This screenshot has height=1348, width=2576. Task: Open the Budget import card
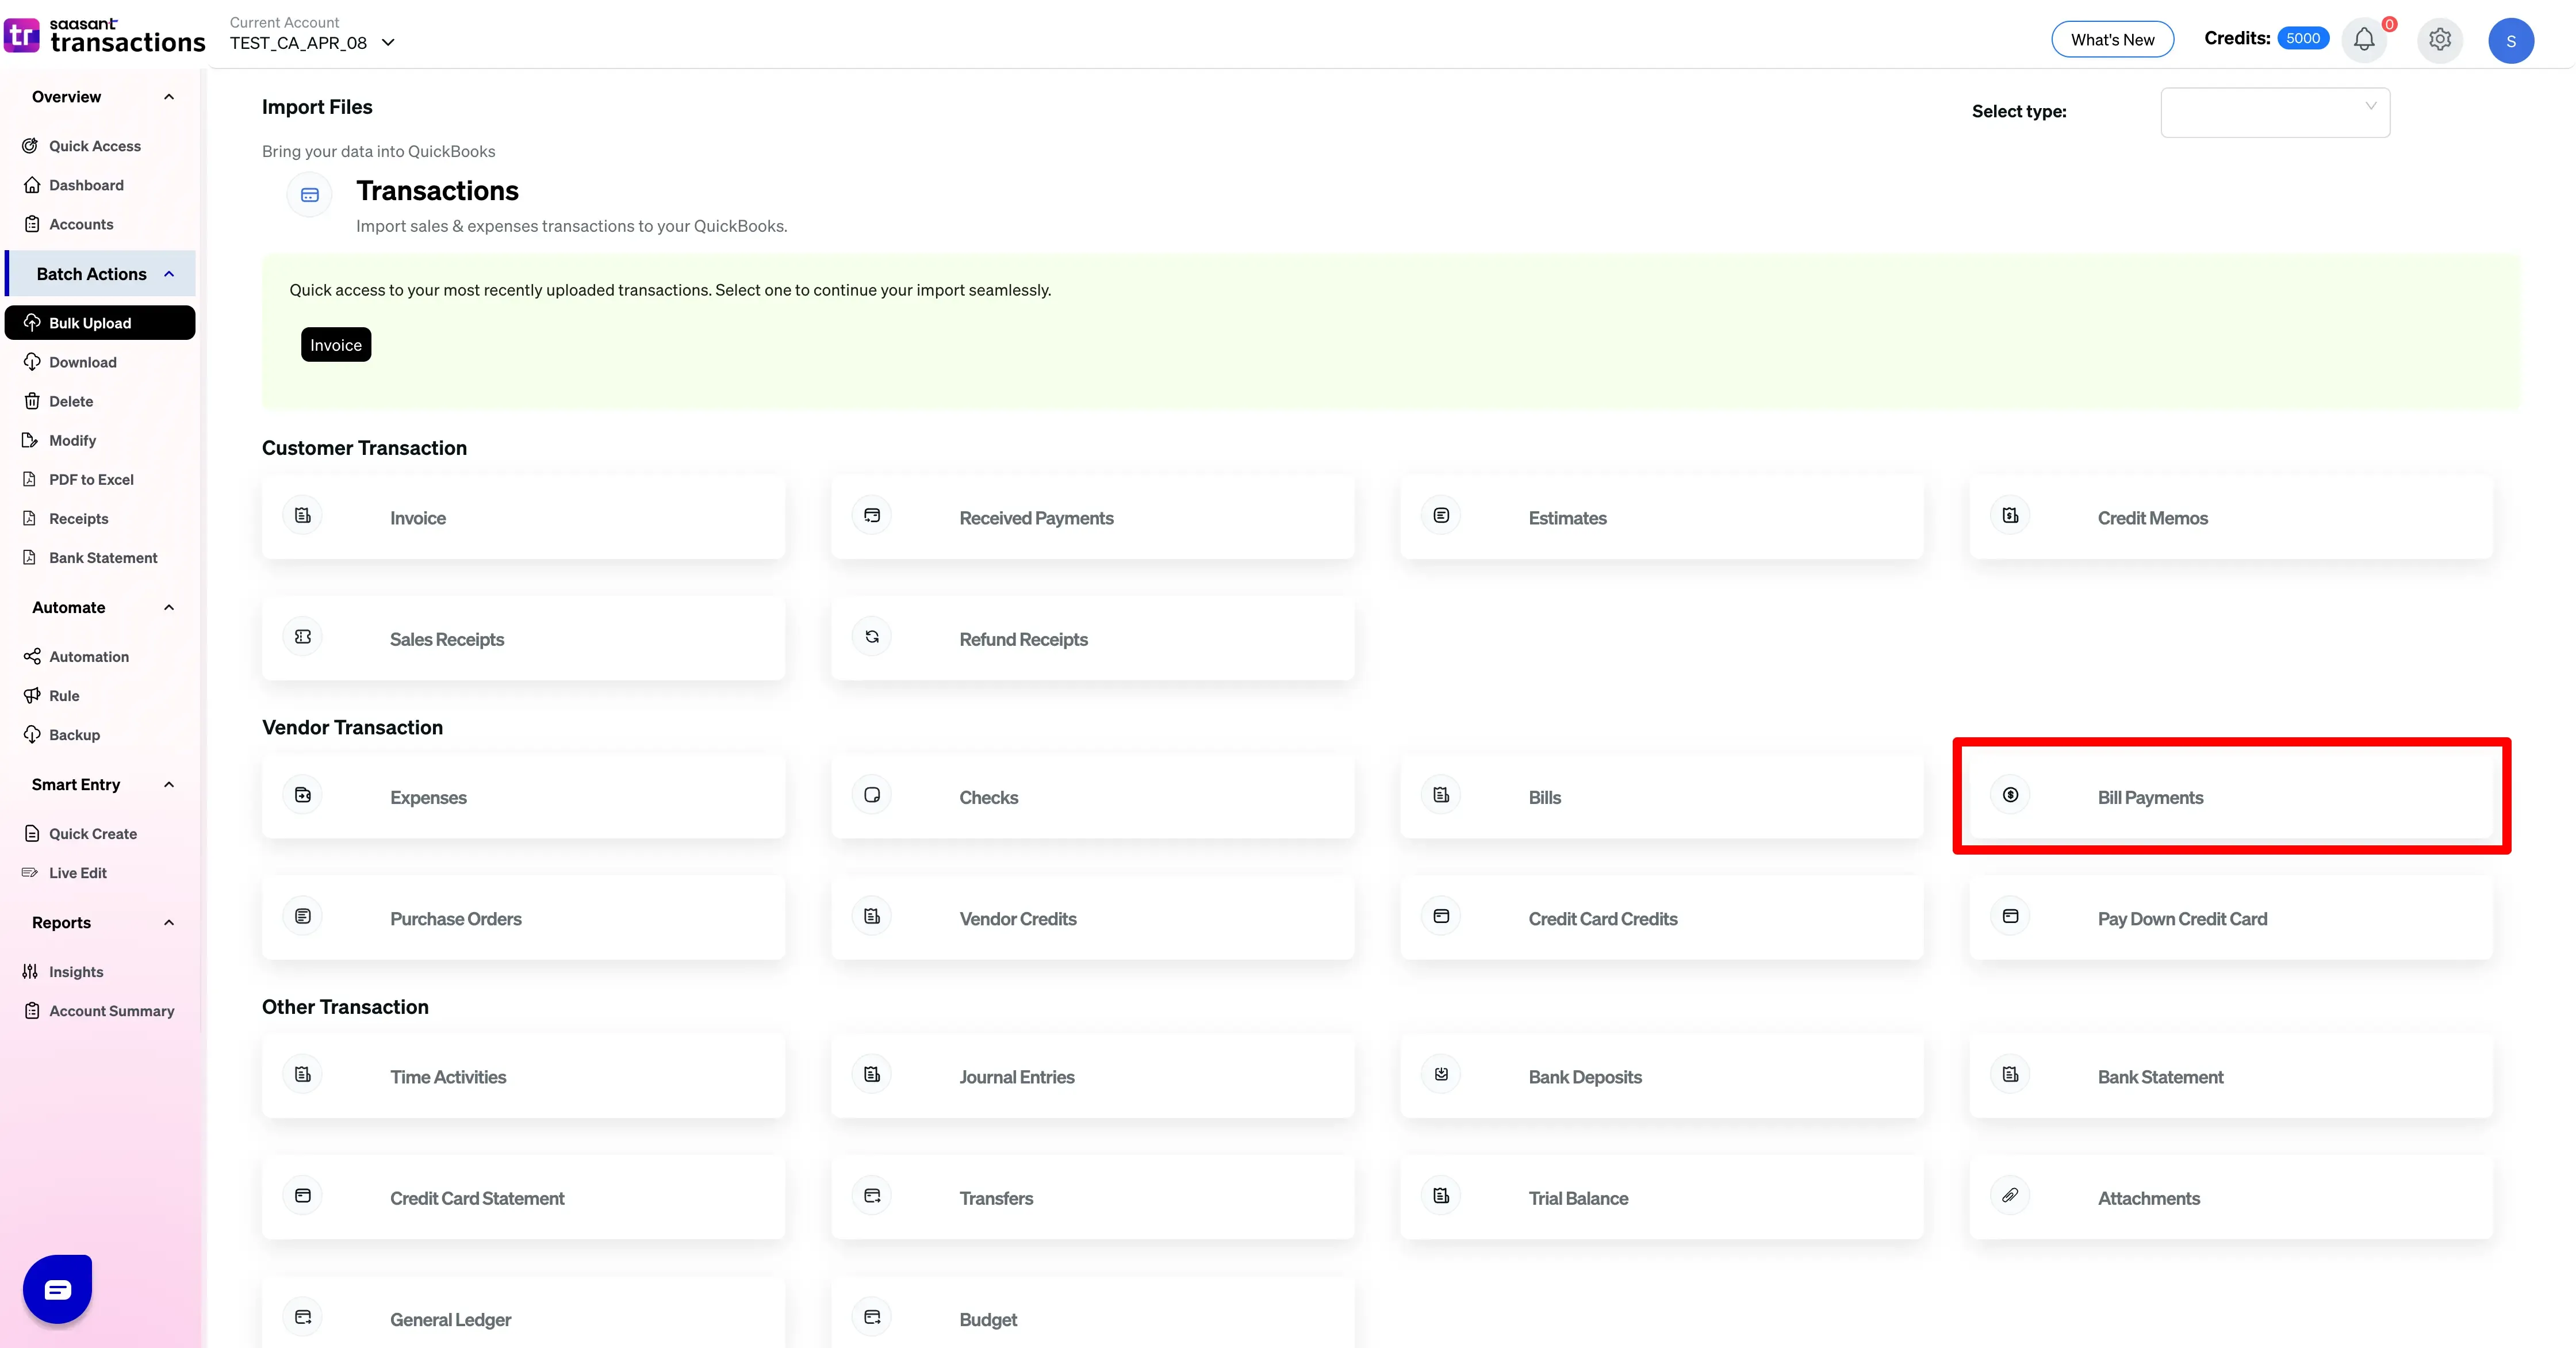[1092, 1312]
